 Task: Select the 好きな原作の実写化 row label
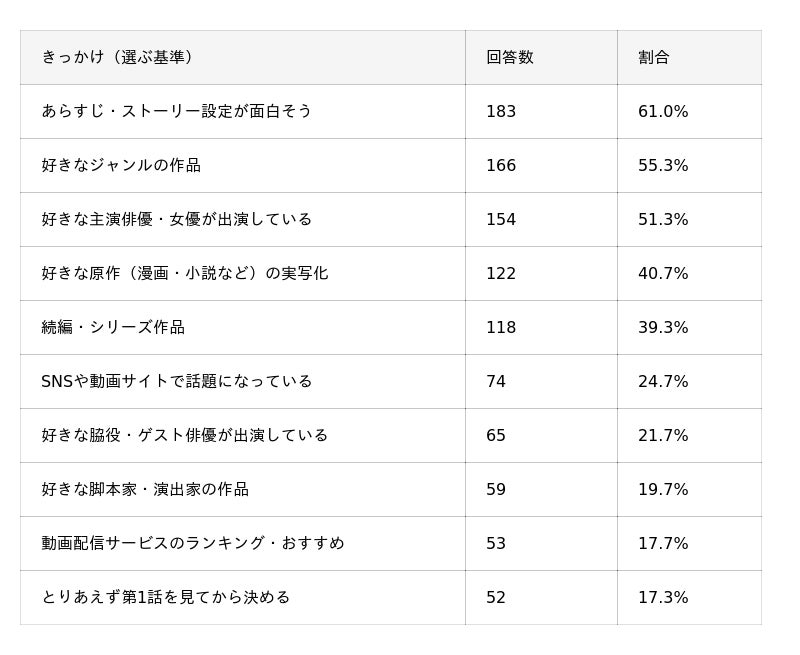(185, 273)
